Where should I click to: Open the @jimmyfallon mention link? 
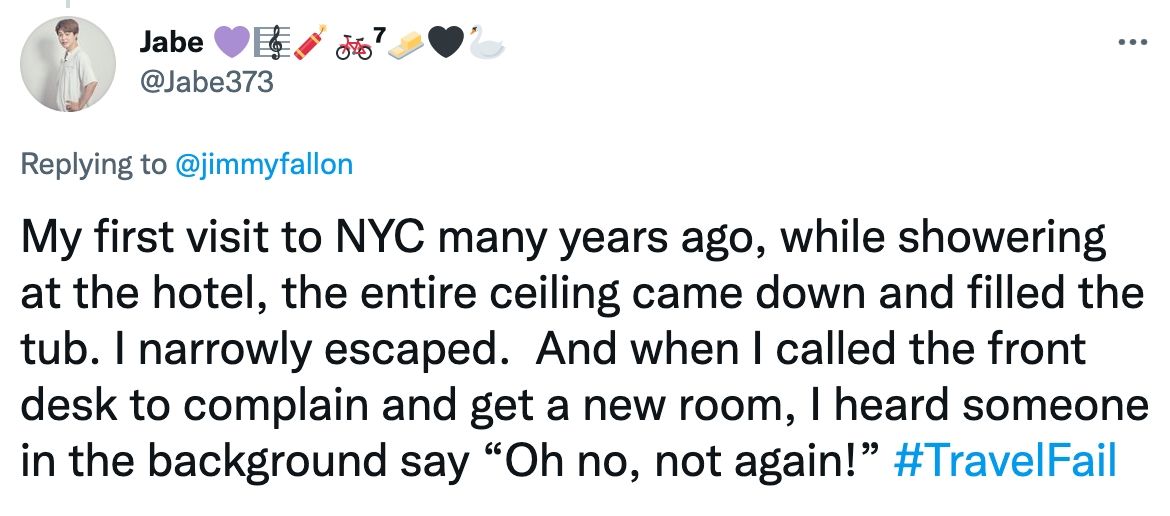[263, 164]
